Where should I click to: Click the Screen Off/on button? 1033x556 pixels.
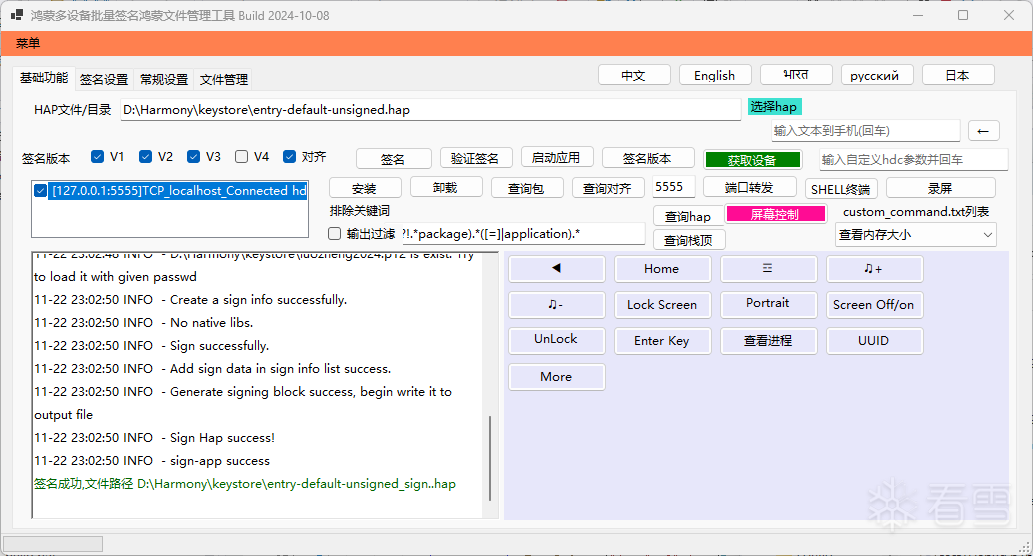click(874, 305)
